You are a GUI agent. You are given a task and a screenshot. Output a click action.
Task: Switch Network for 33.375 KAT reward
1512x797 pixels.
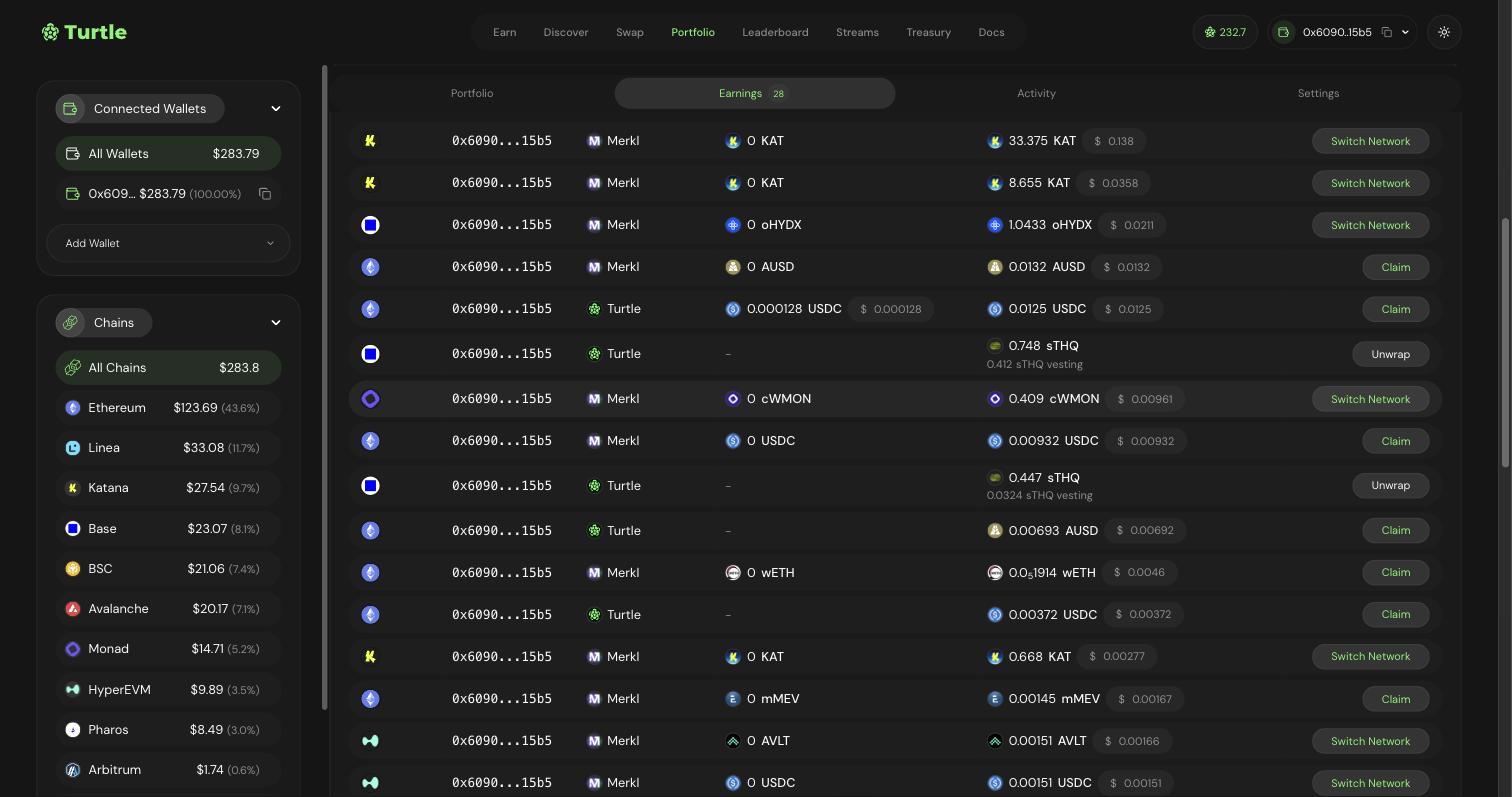pos(1370,141)
